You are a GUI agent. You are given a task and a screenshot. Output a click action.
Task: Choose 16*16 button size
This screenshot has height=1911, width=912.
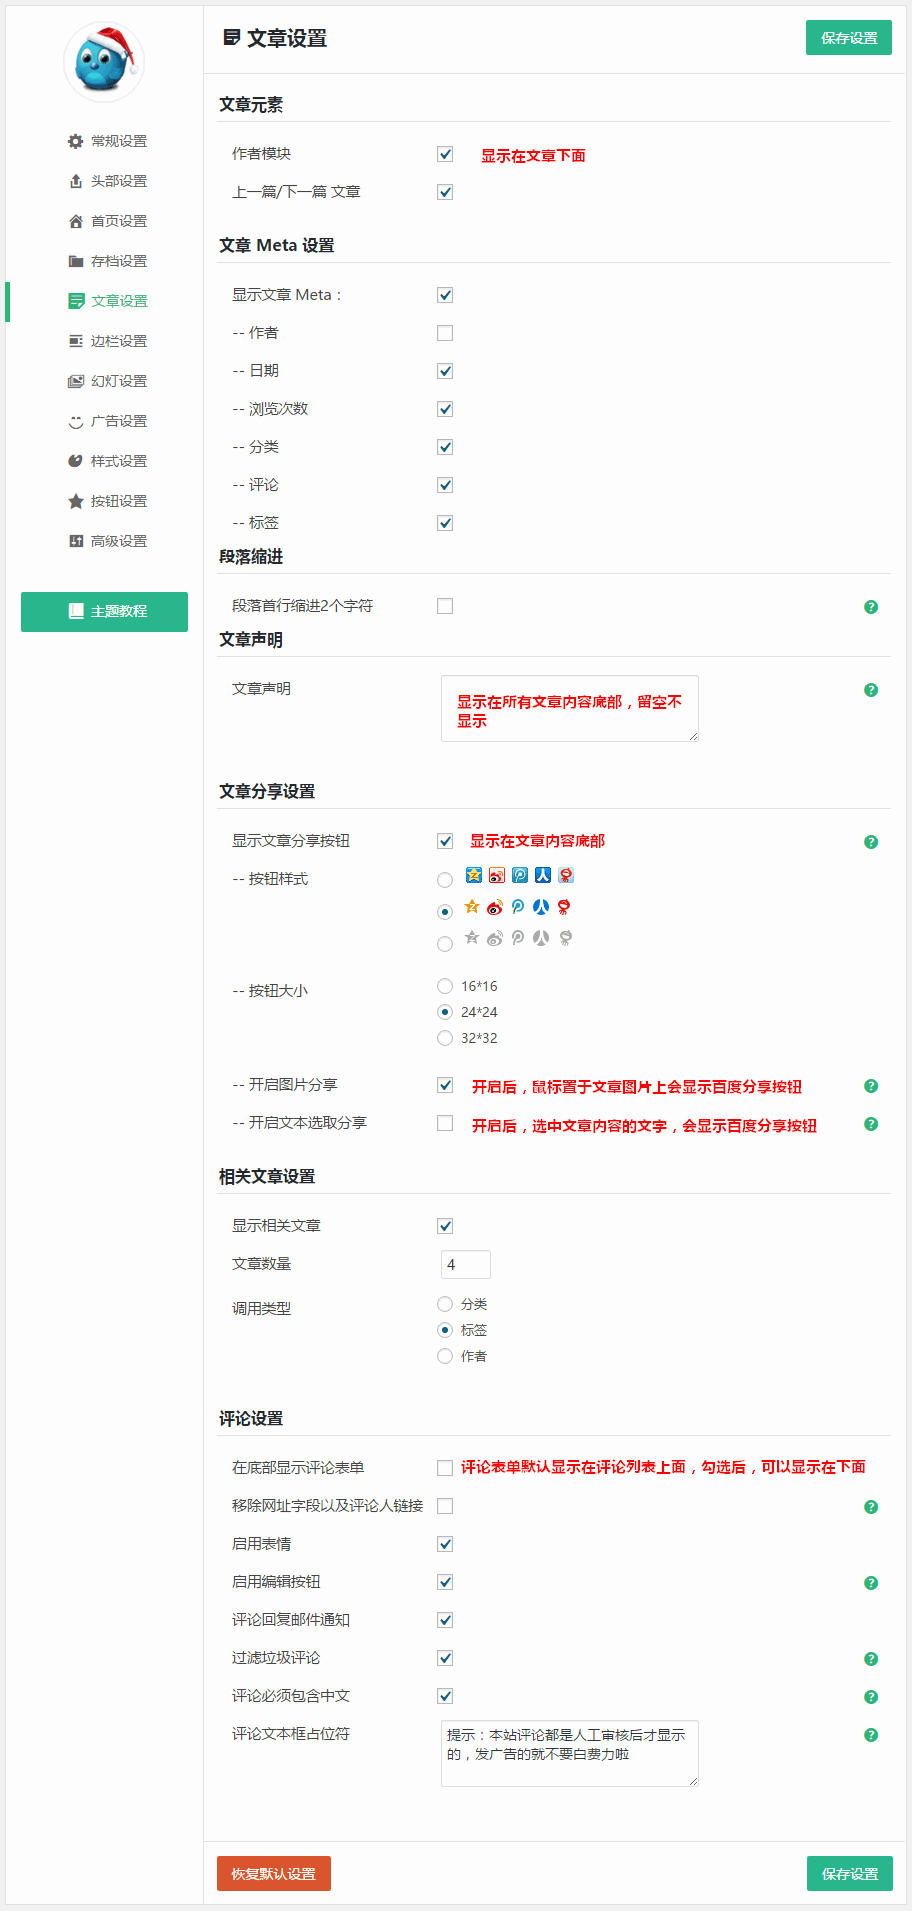pyautogui.click(x=445, y=986)
